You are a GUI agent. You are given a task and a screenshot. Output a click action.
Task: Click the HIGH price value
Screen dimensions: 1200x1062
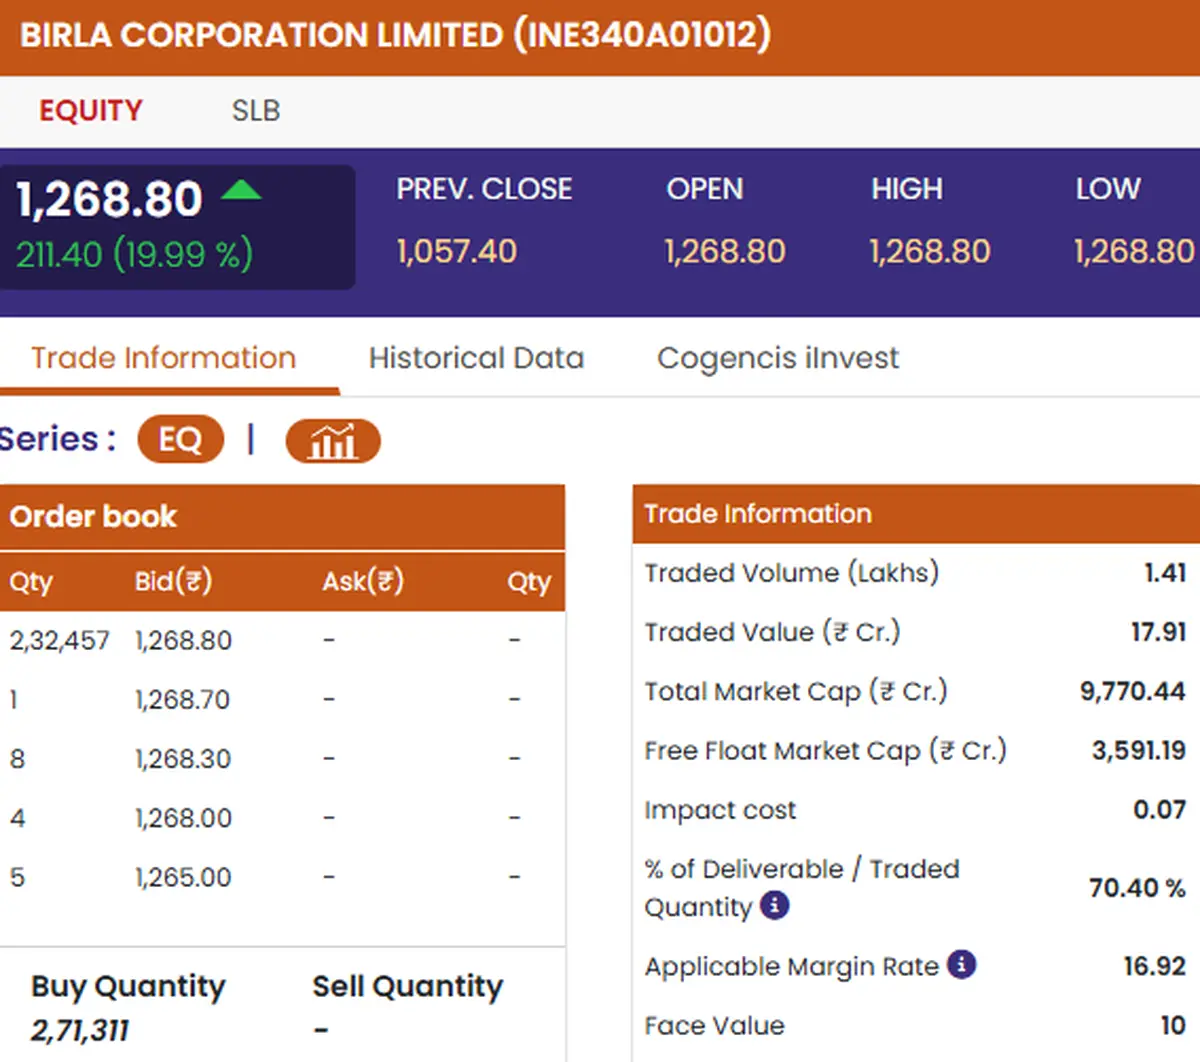coord(930,251)
